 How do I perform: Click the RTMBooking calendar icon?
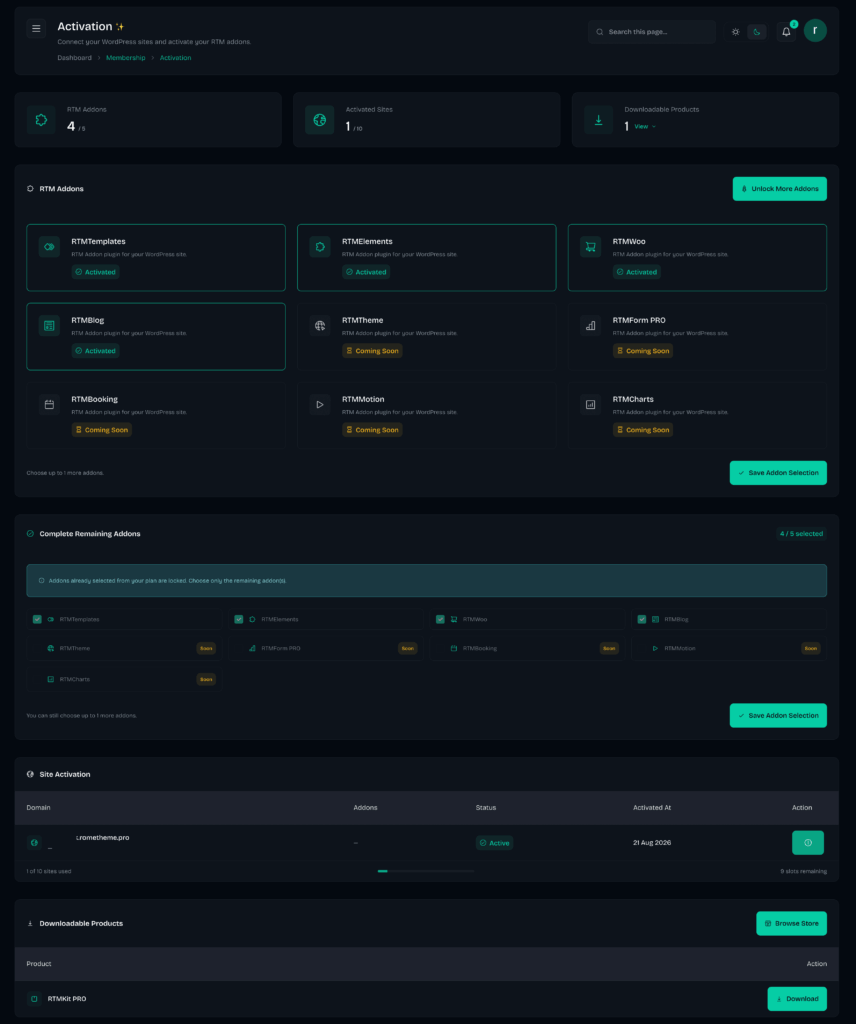49,404
